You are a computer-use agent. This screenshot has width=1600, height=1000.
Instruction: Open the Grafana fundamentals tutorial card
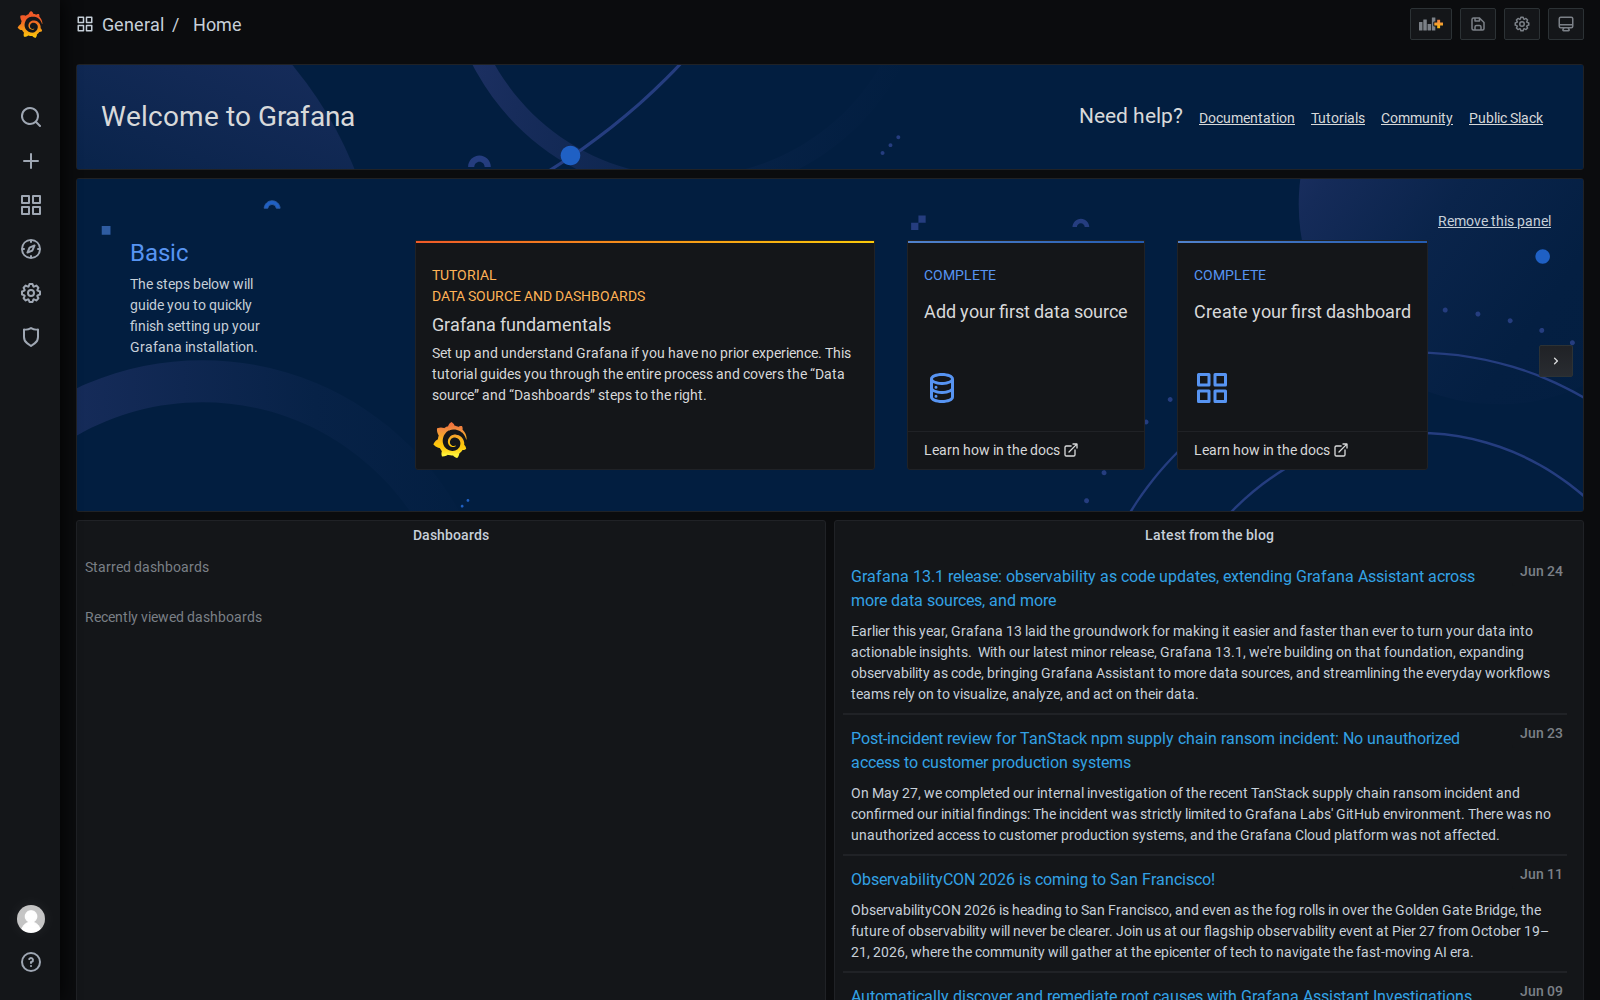645,355
